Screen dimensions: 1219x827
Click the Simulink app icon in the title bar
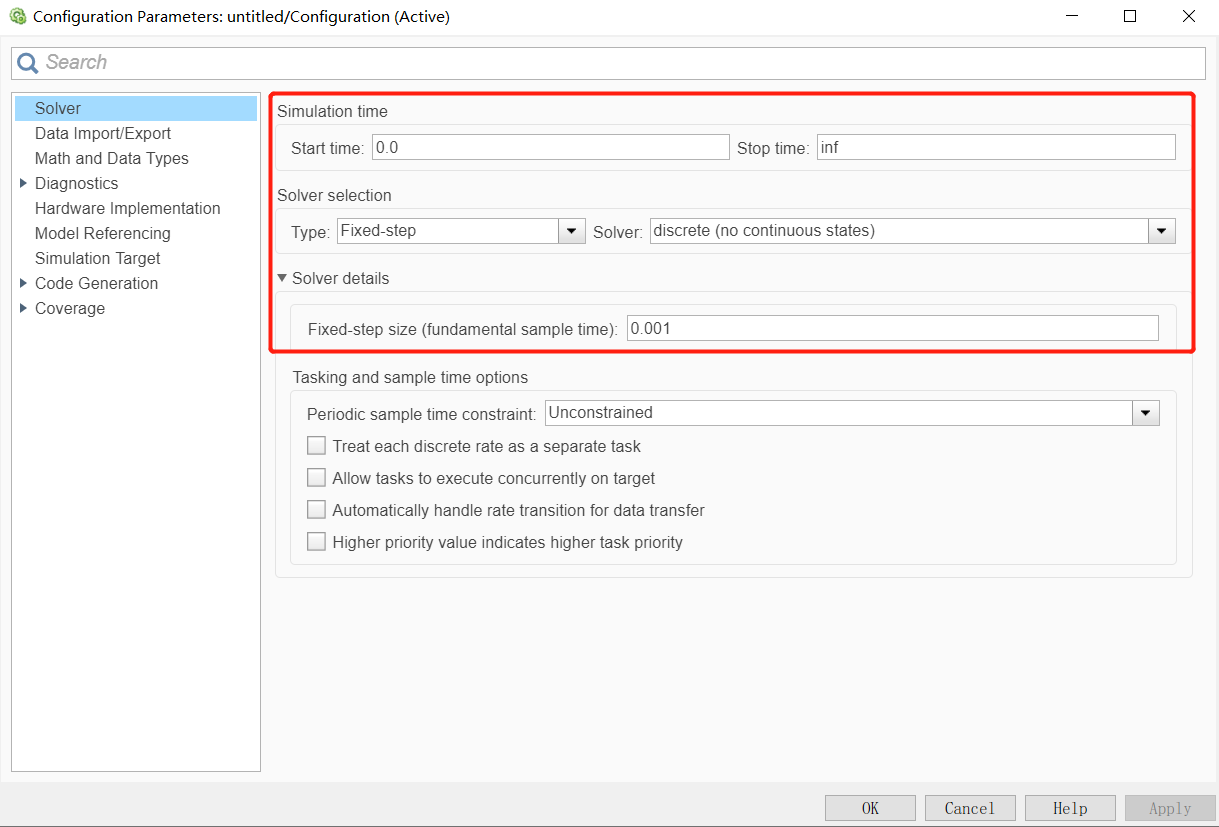(17, 16)
